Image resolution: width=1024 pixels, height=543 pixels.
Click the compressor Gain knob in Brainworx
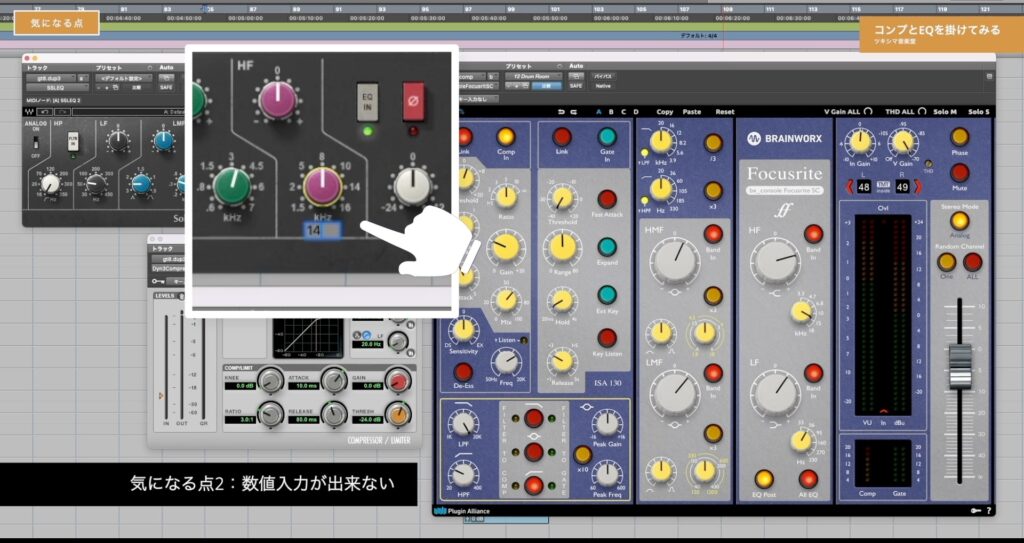pos(506,247)
